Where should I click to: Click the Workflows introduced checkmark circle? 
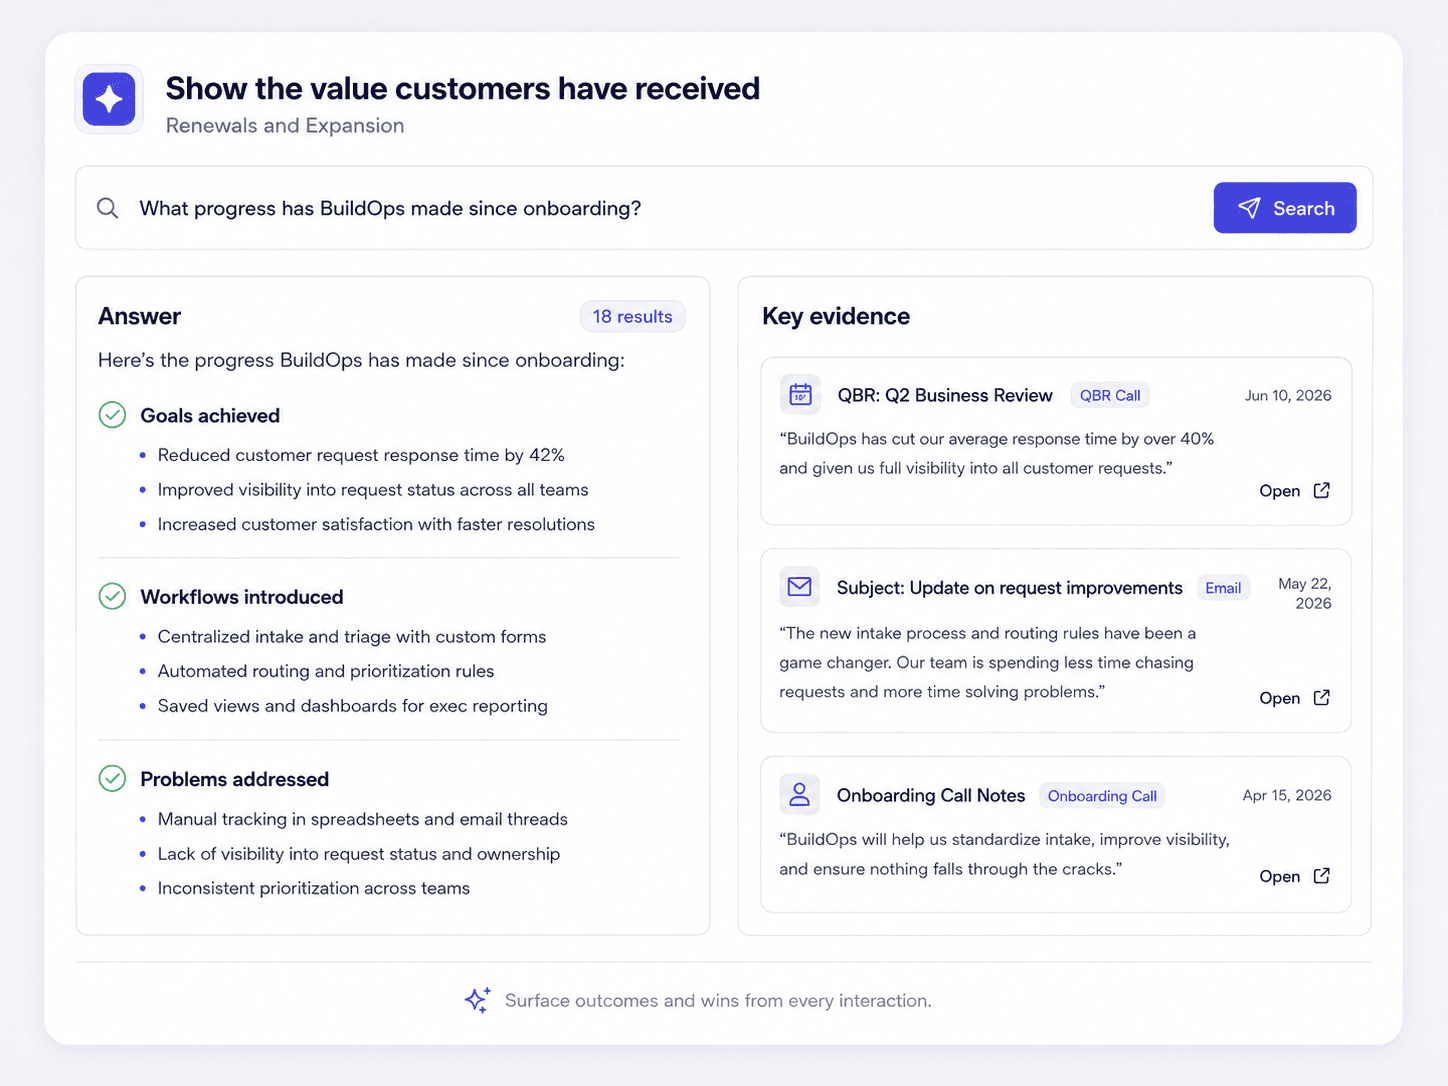(112, 596)
